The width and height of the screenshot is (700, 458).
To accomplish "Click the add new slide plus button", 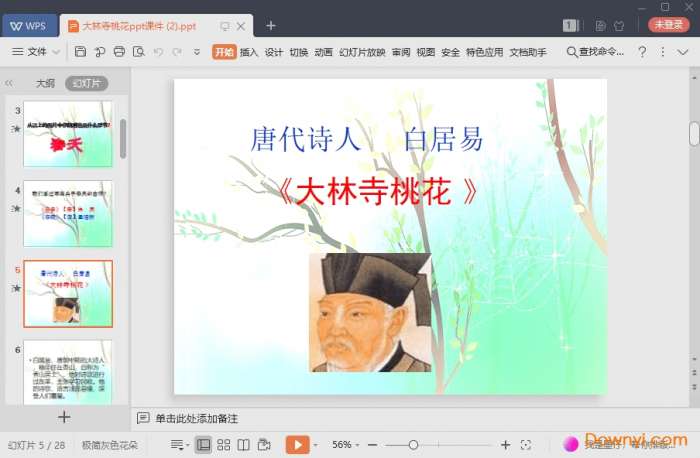I will 64,417.
